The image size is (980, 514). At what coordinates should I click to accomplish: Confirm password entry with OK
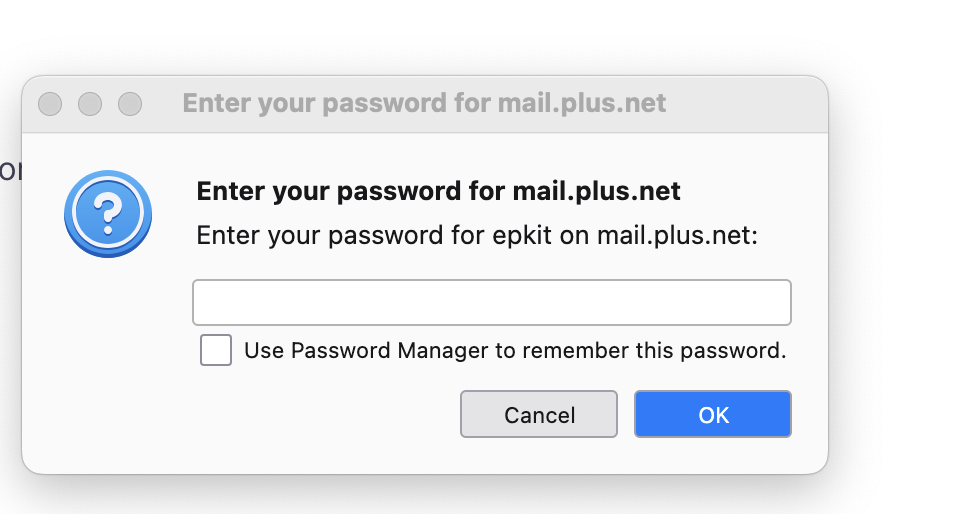(712, 414)
